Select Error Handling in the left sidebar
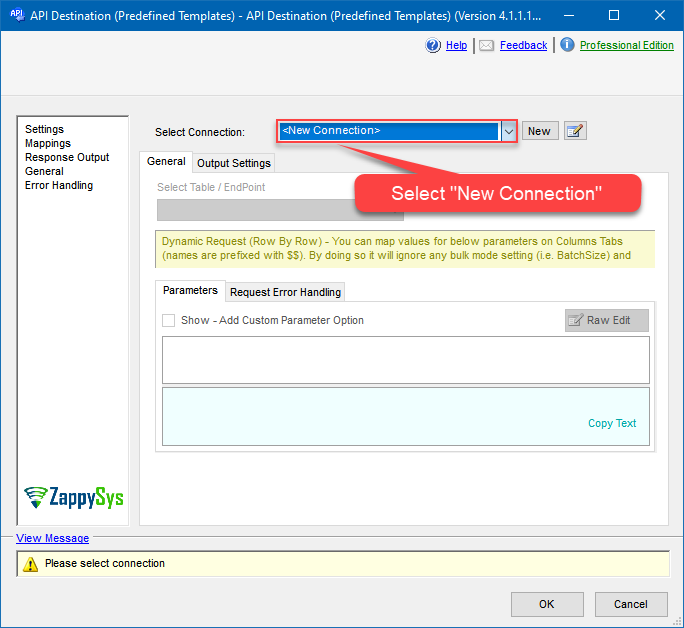The width and height of the screenshot is (684, 628). coord(59,185)
